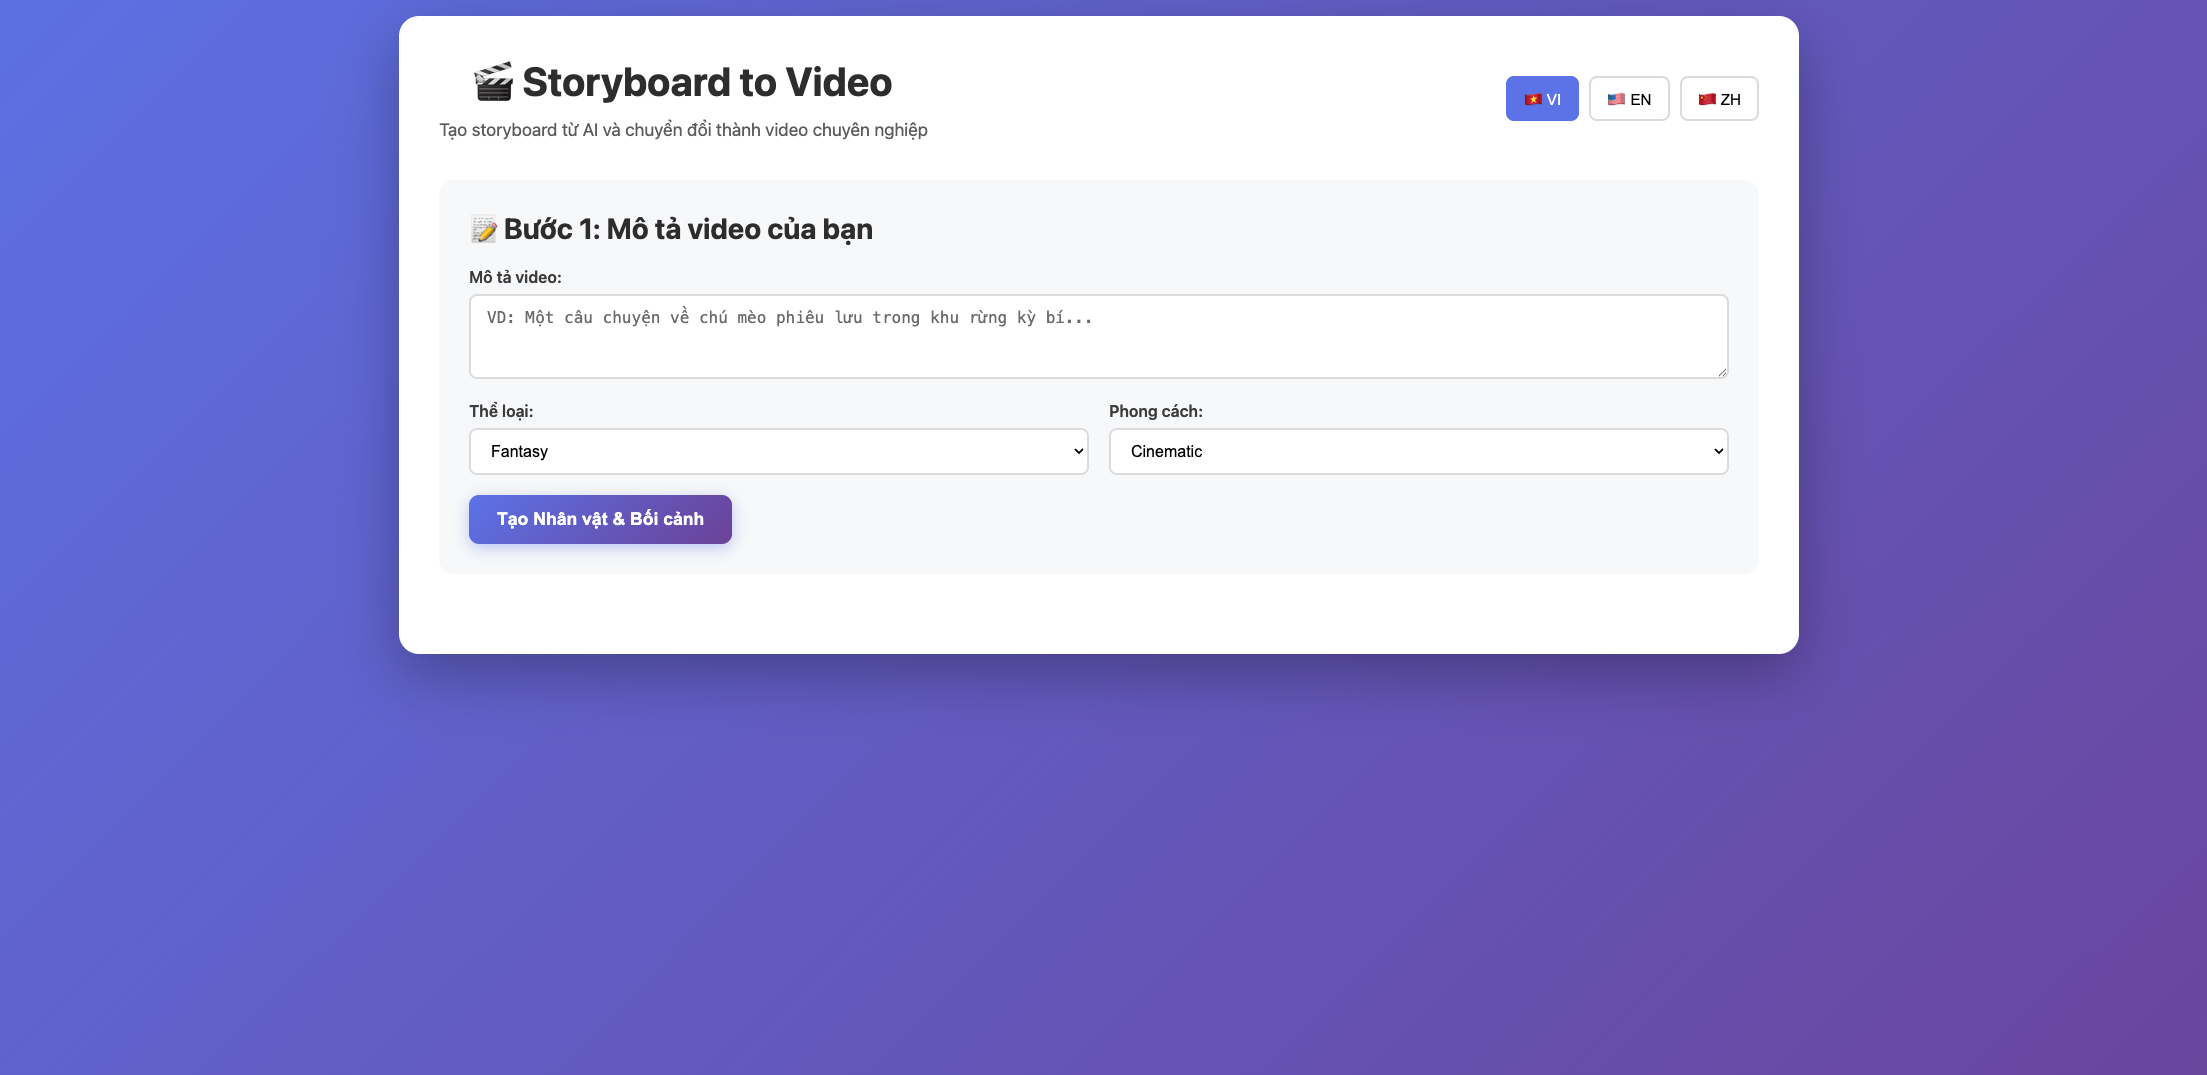Open the Thể loại dropdown showing Fantasy
The width and height of the screenshot is (2207, 1075).
(778, 452)
